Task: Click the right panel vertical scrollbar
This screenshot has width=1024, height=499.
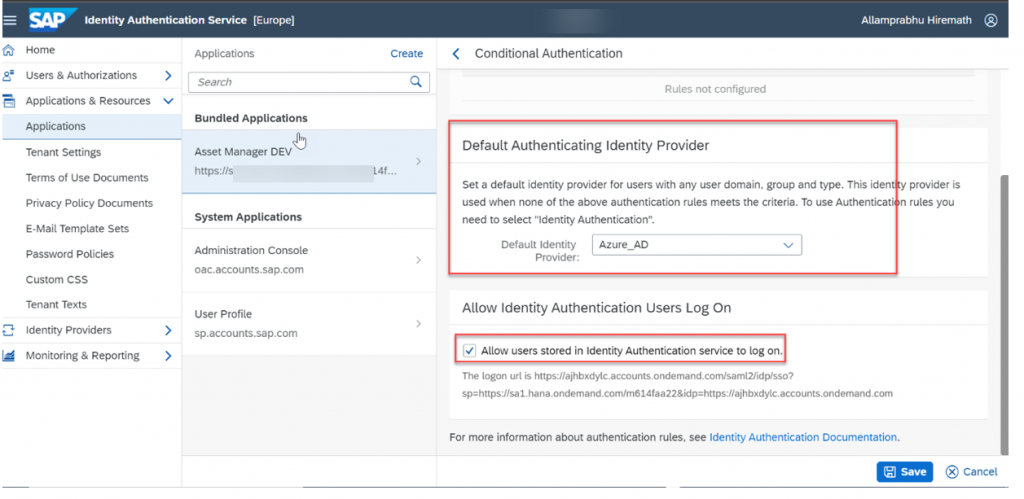Action: [x=1004, y=315]
